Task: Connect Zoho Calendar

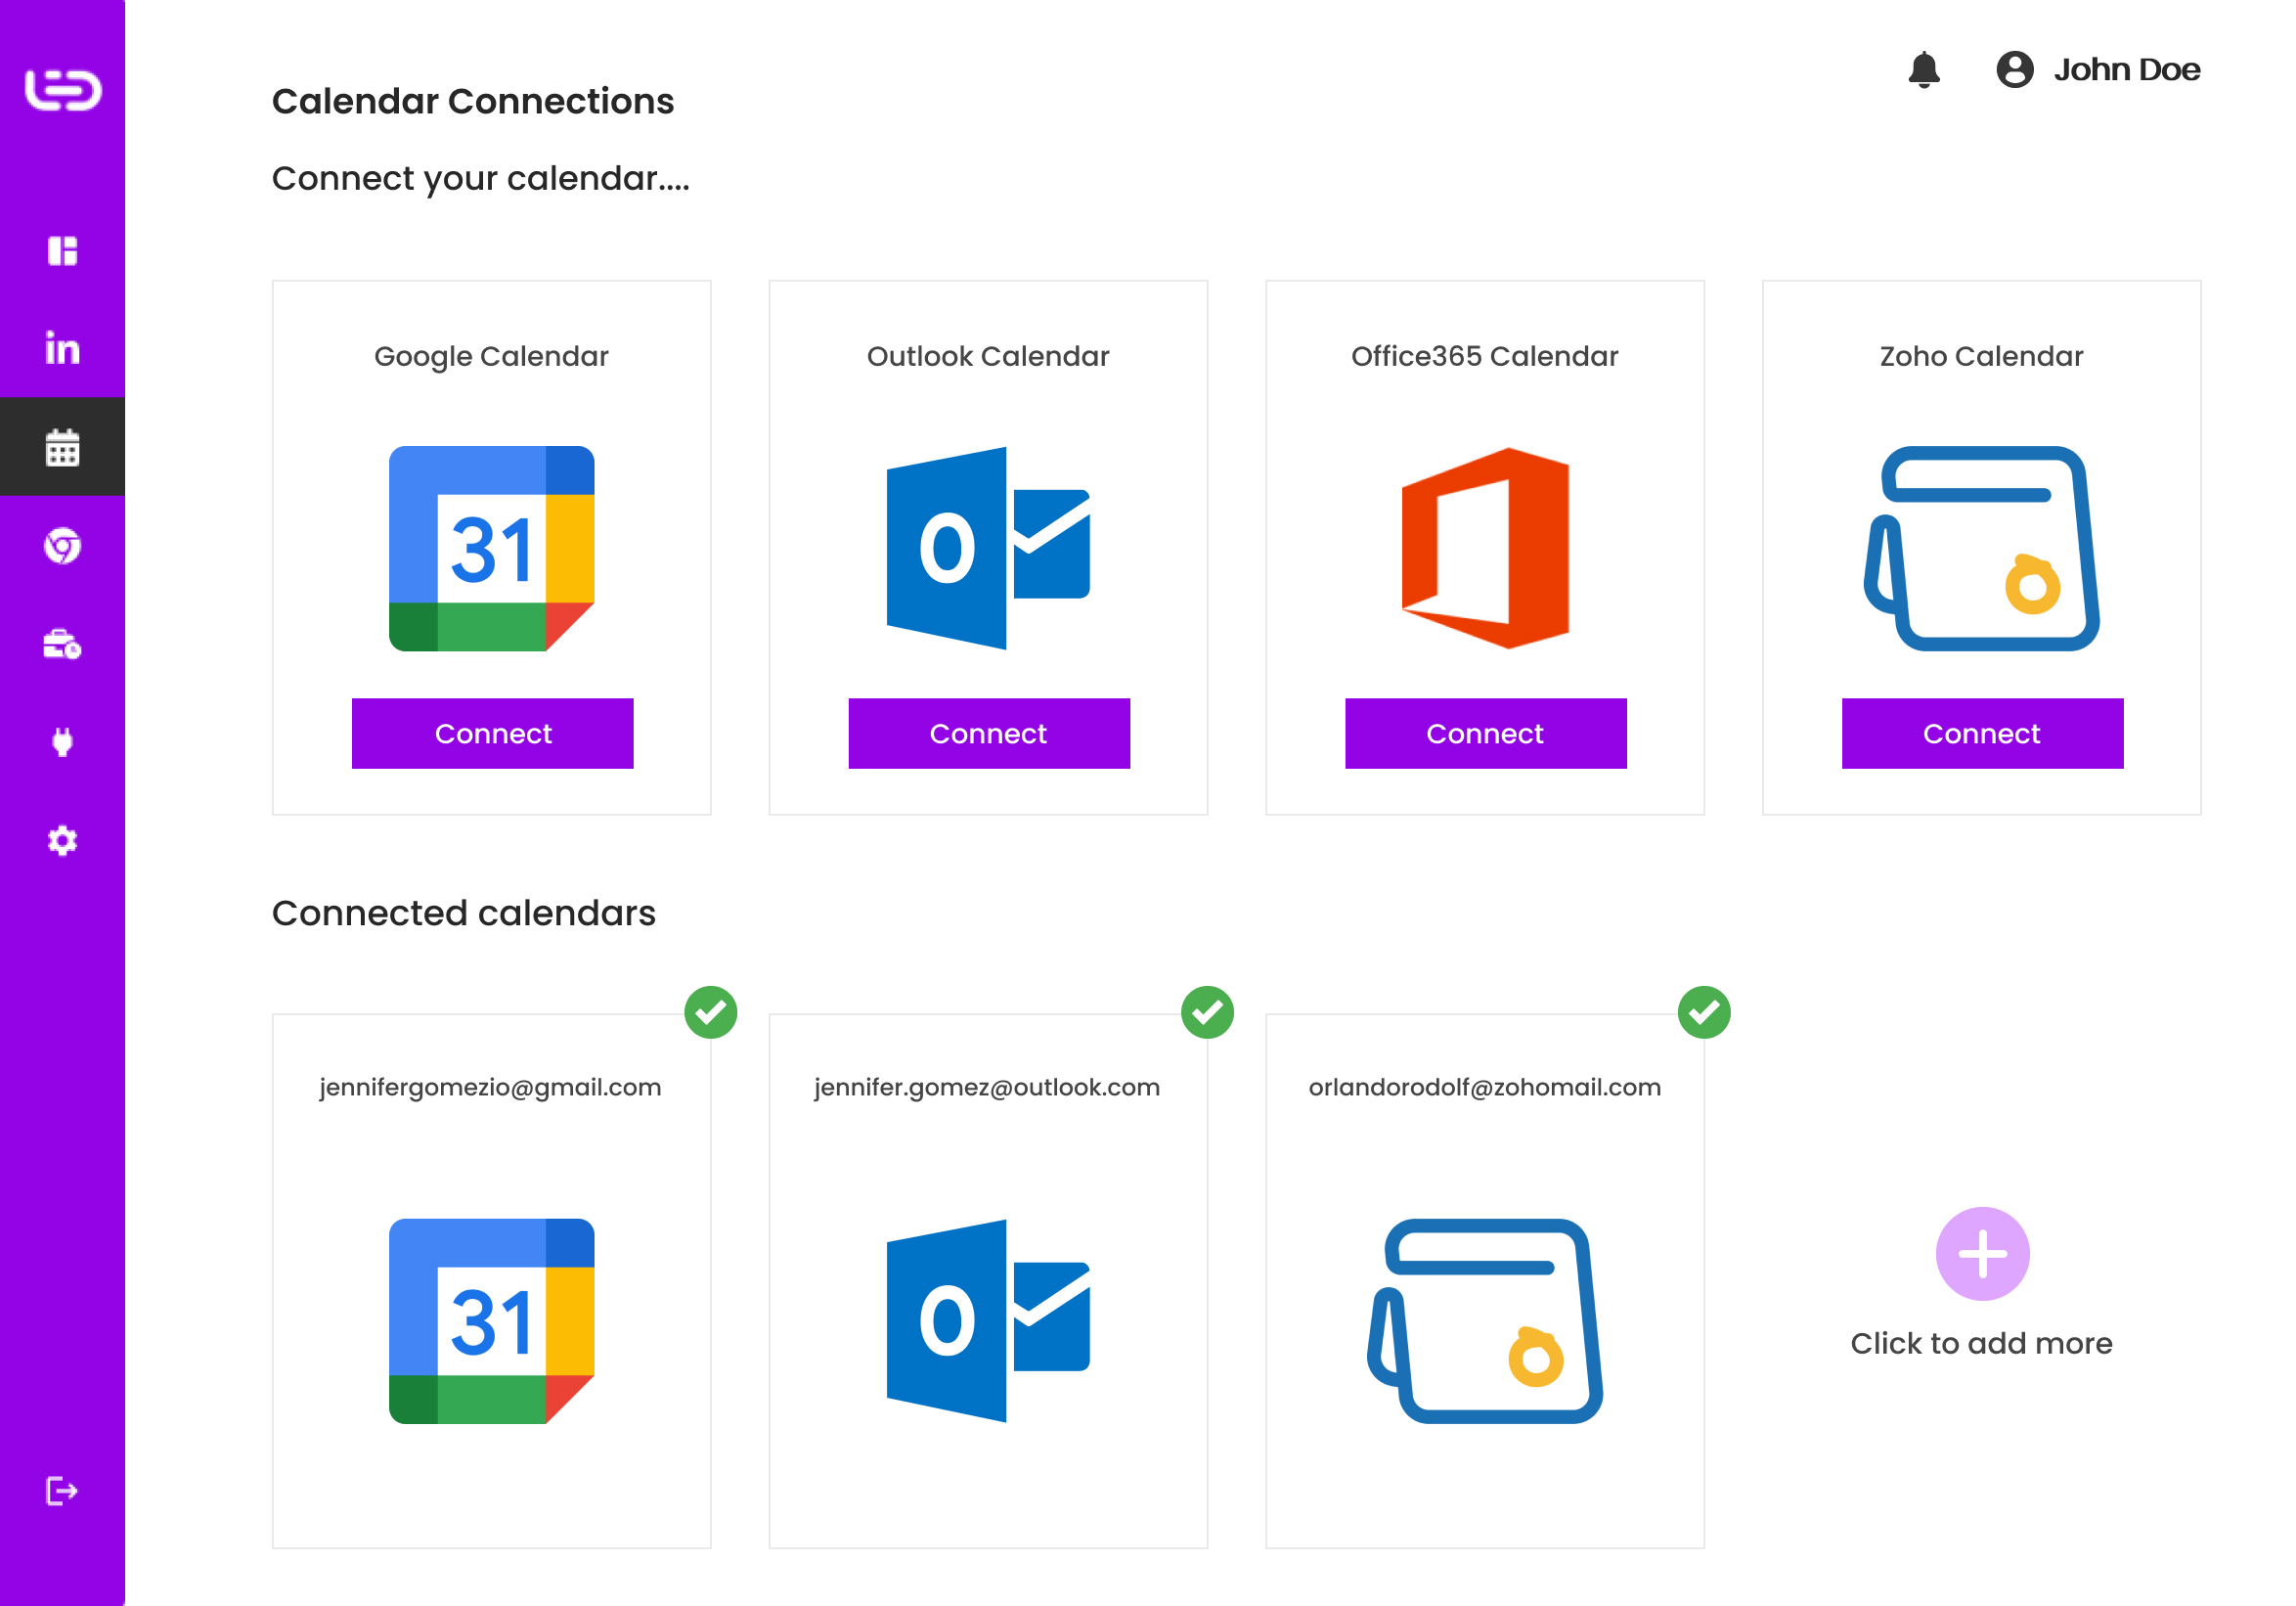Action: point(1982,733)
